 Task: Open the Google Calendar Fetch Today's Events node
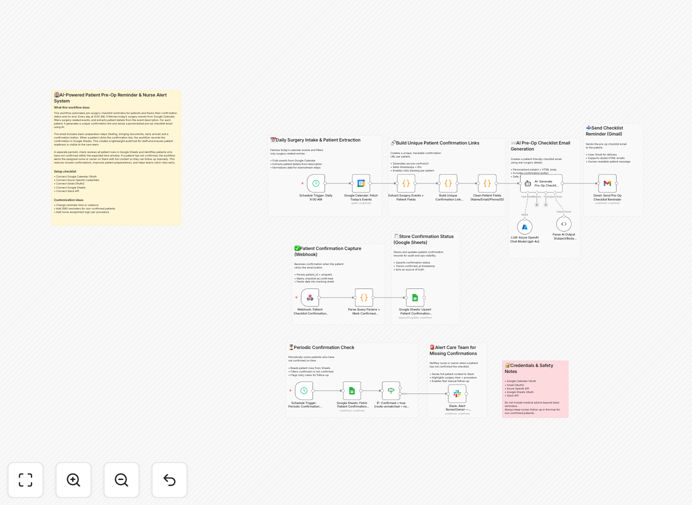click(x=361, y=183)
